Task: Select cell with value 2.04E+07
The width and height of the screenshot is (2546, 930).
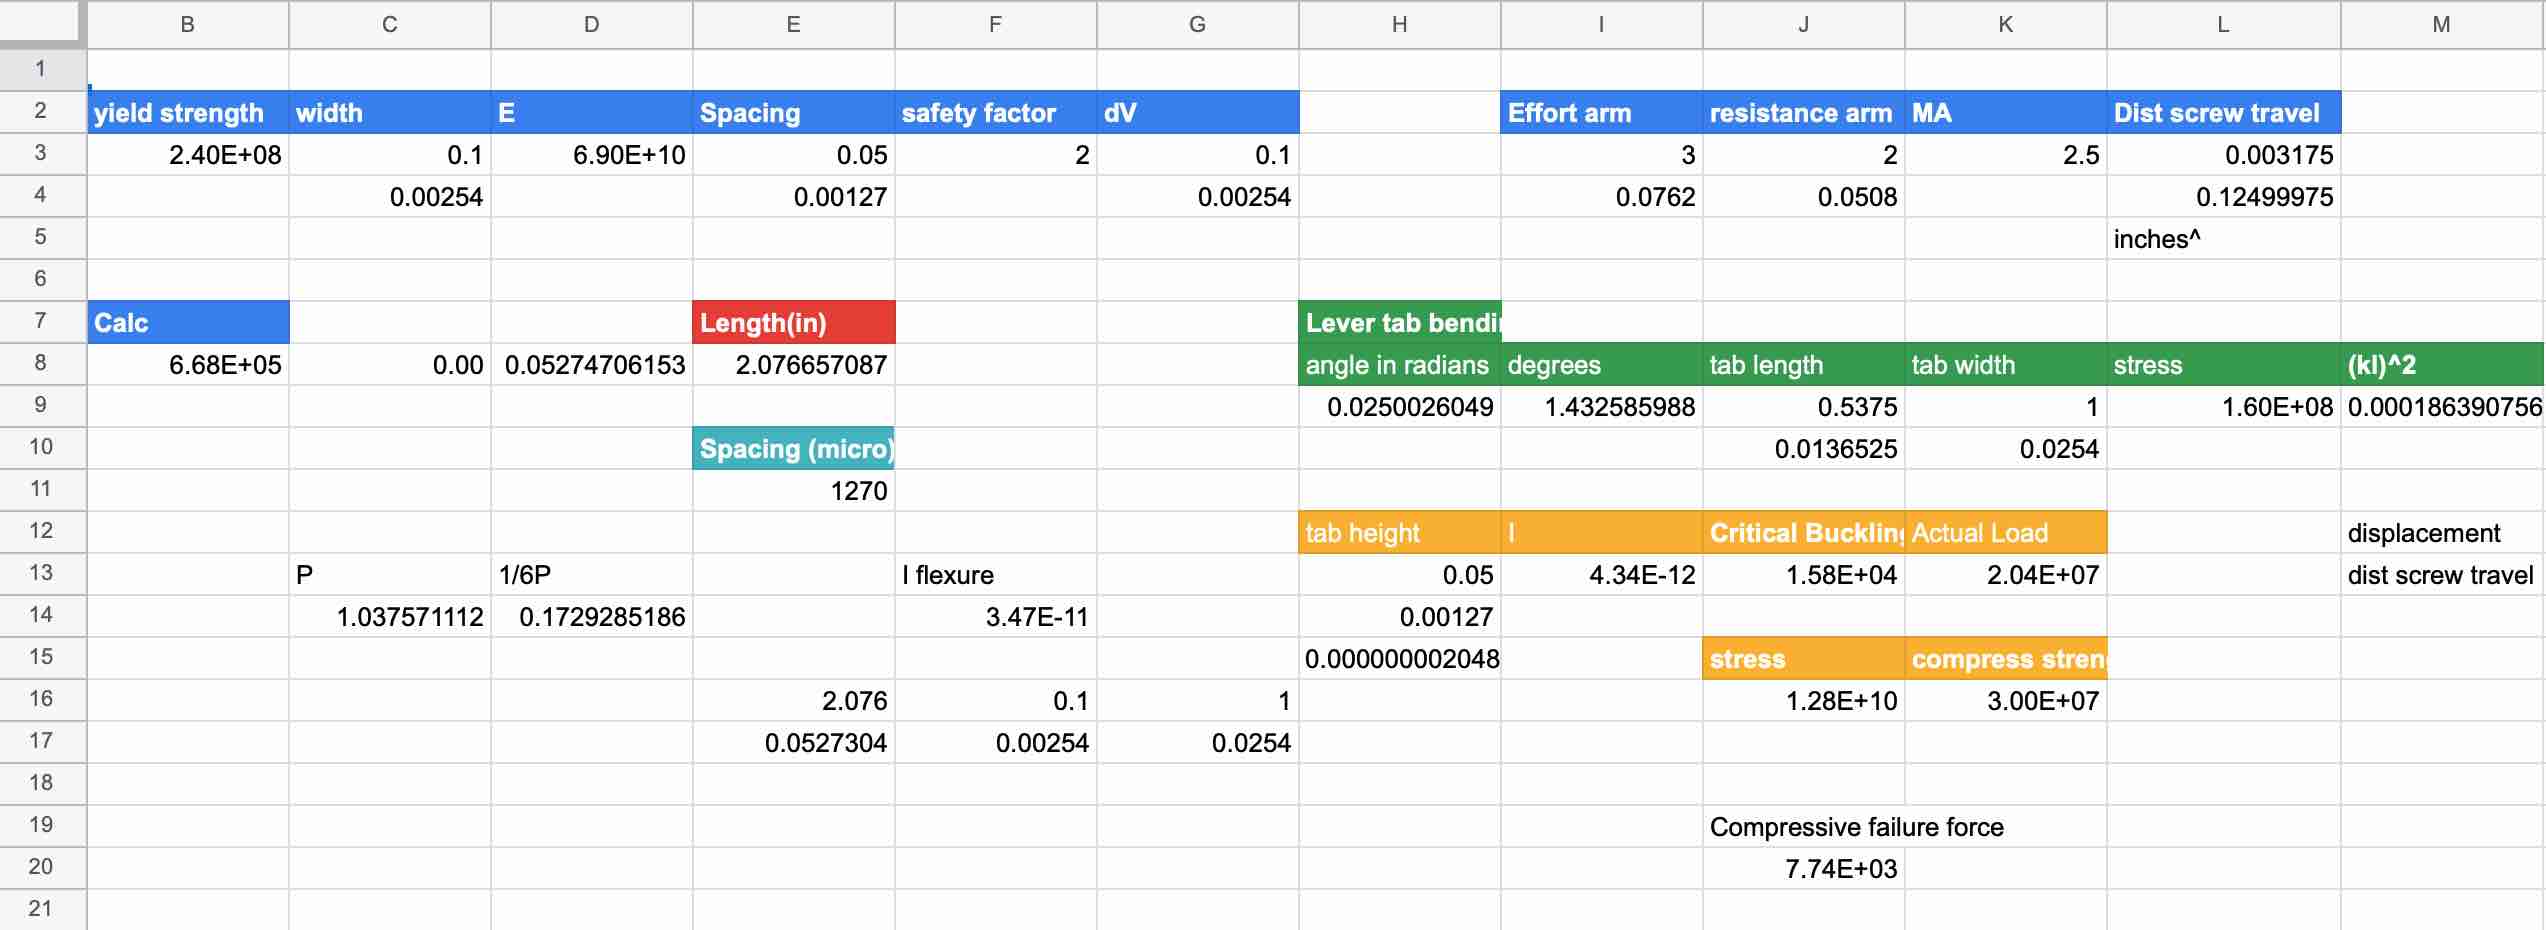Action: coord(2006,575)
